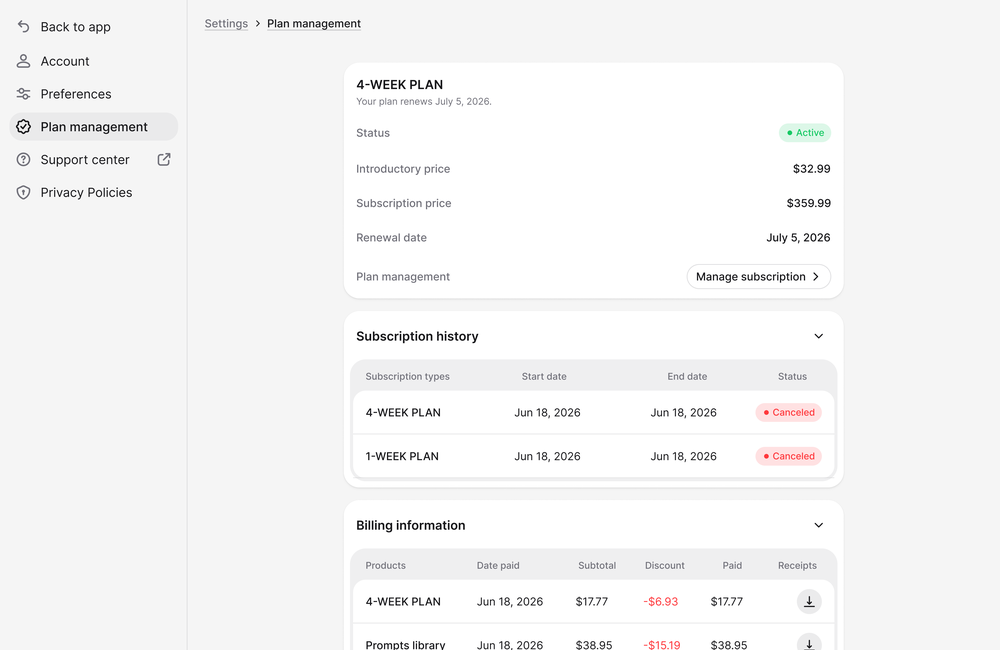Click the Privacy Policies shield icon
The image size is (1000, 650).
click(24, 193)
